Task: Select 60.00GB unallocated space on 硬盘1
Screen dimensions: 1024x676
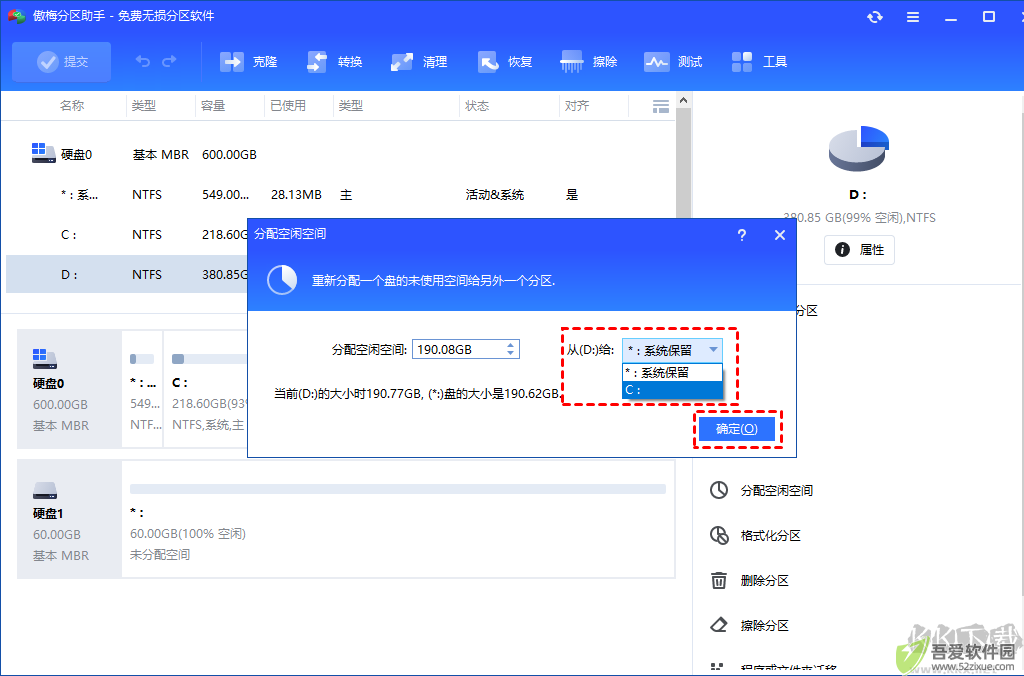Action: [398, 519]
